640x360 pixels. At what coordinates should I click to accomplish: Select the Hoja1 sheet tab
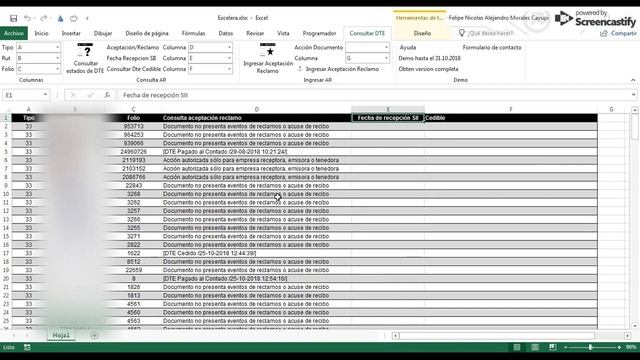61,335
